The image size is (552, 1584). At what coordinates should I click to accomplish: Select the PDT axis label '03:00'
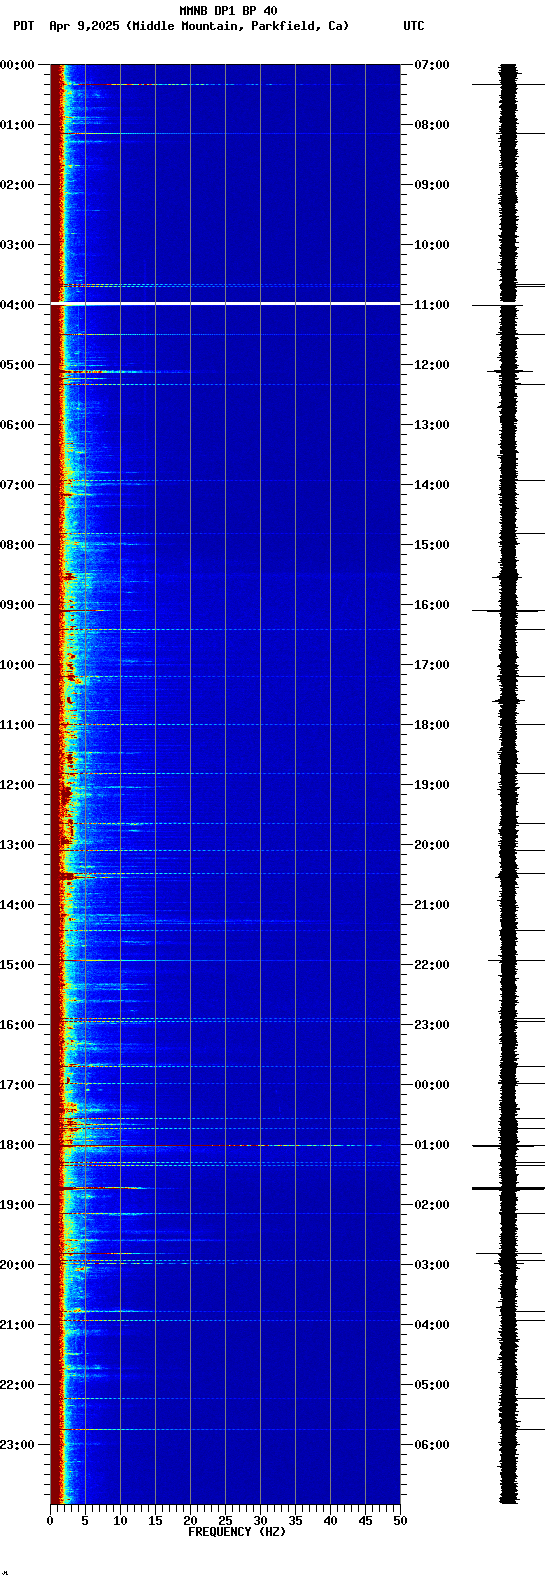(x=17, y=245)
